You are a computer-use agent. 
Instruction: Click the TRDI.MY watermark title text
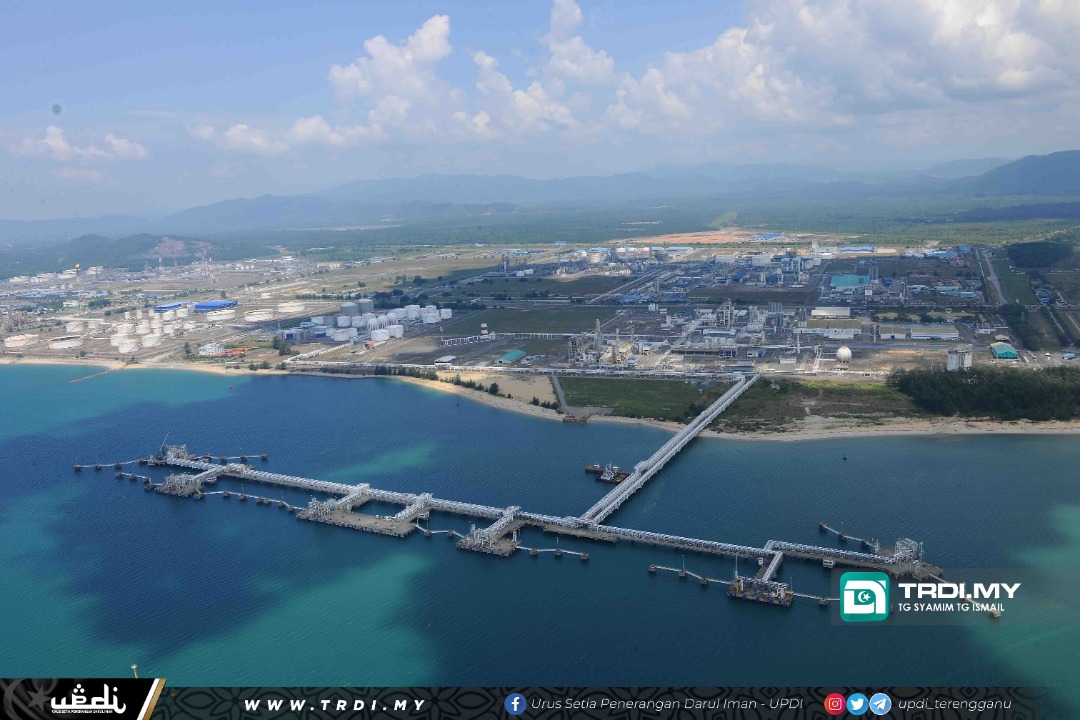coord(958,589)
